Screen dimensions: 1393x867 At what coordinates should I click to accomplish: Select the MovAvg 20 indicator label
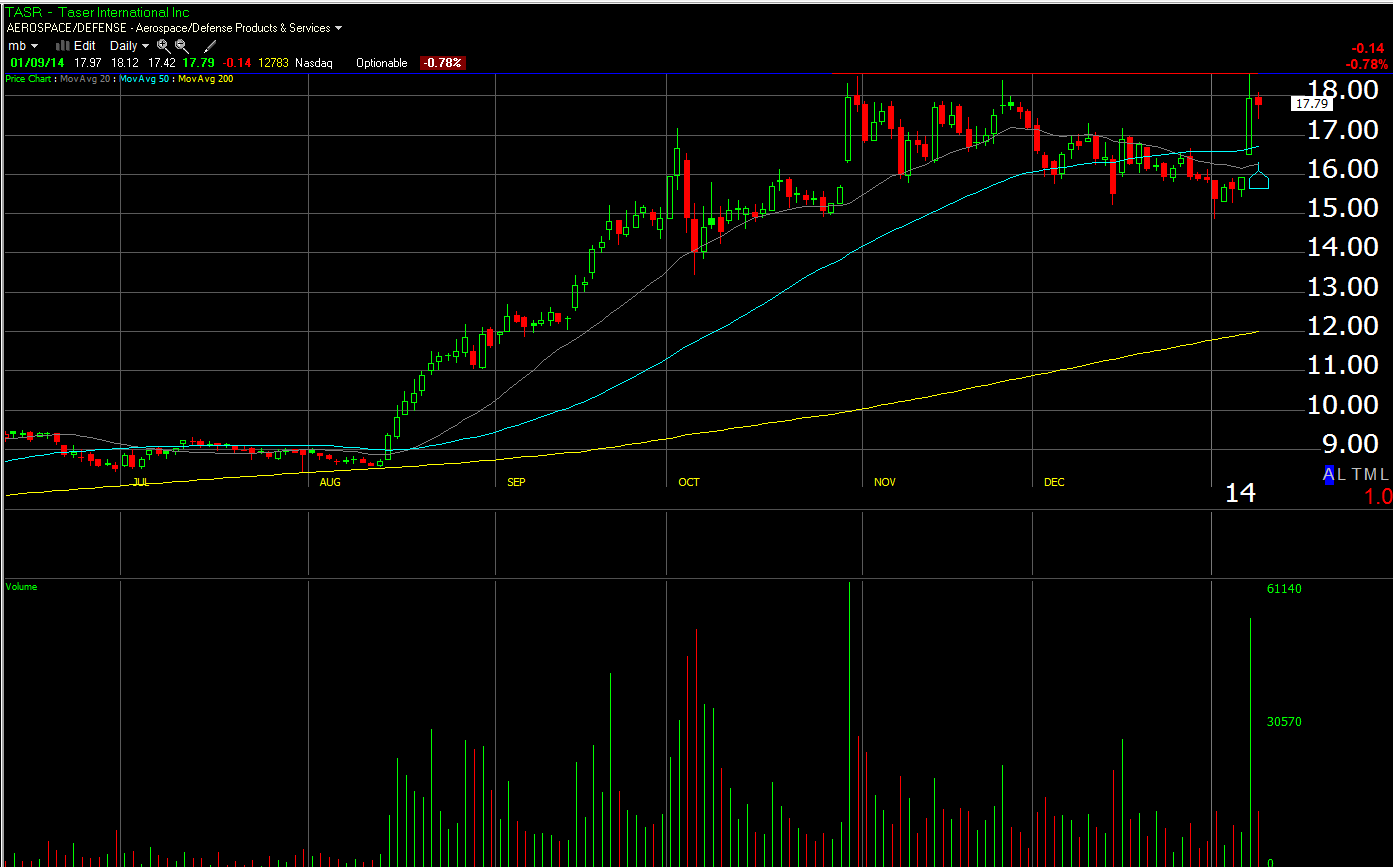87,79
